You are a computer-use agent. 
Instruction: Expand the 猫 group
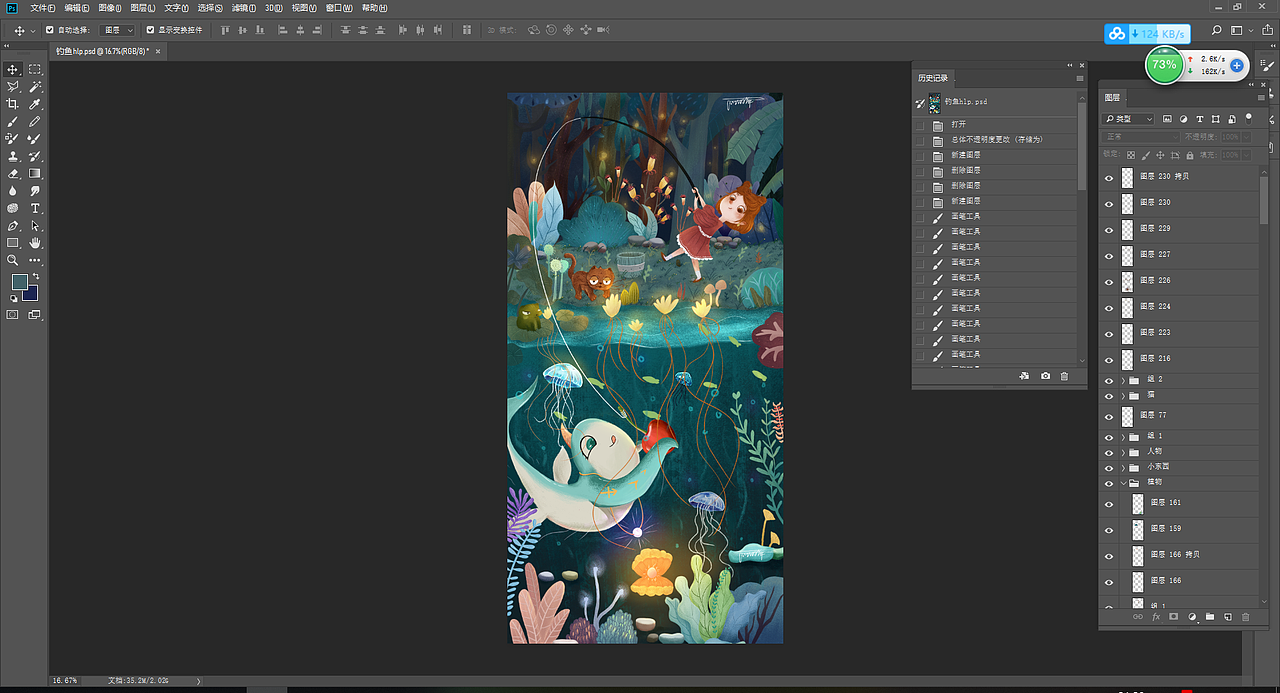[1123, 397]
